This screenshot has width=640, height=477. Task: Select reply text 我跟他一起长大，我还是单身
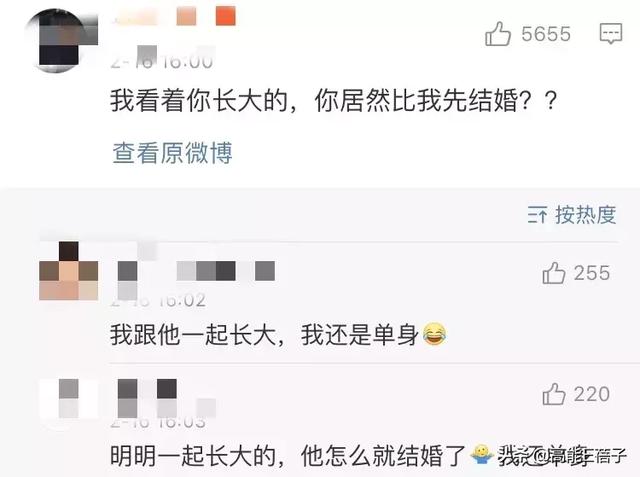[264, 335]
